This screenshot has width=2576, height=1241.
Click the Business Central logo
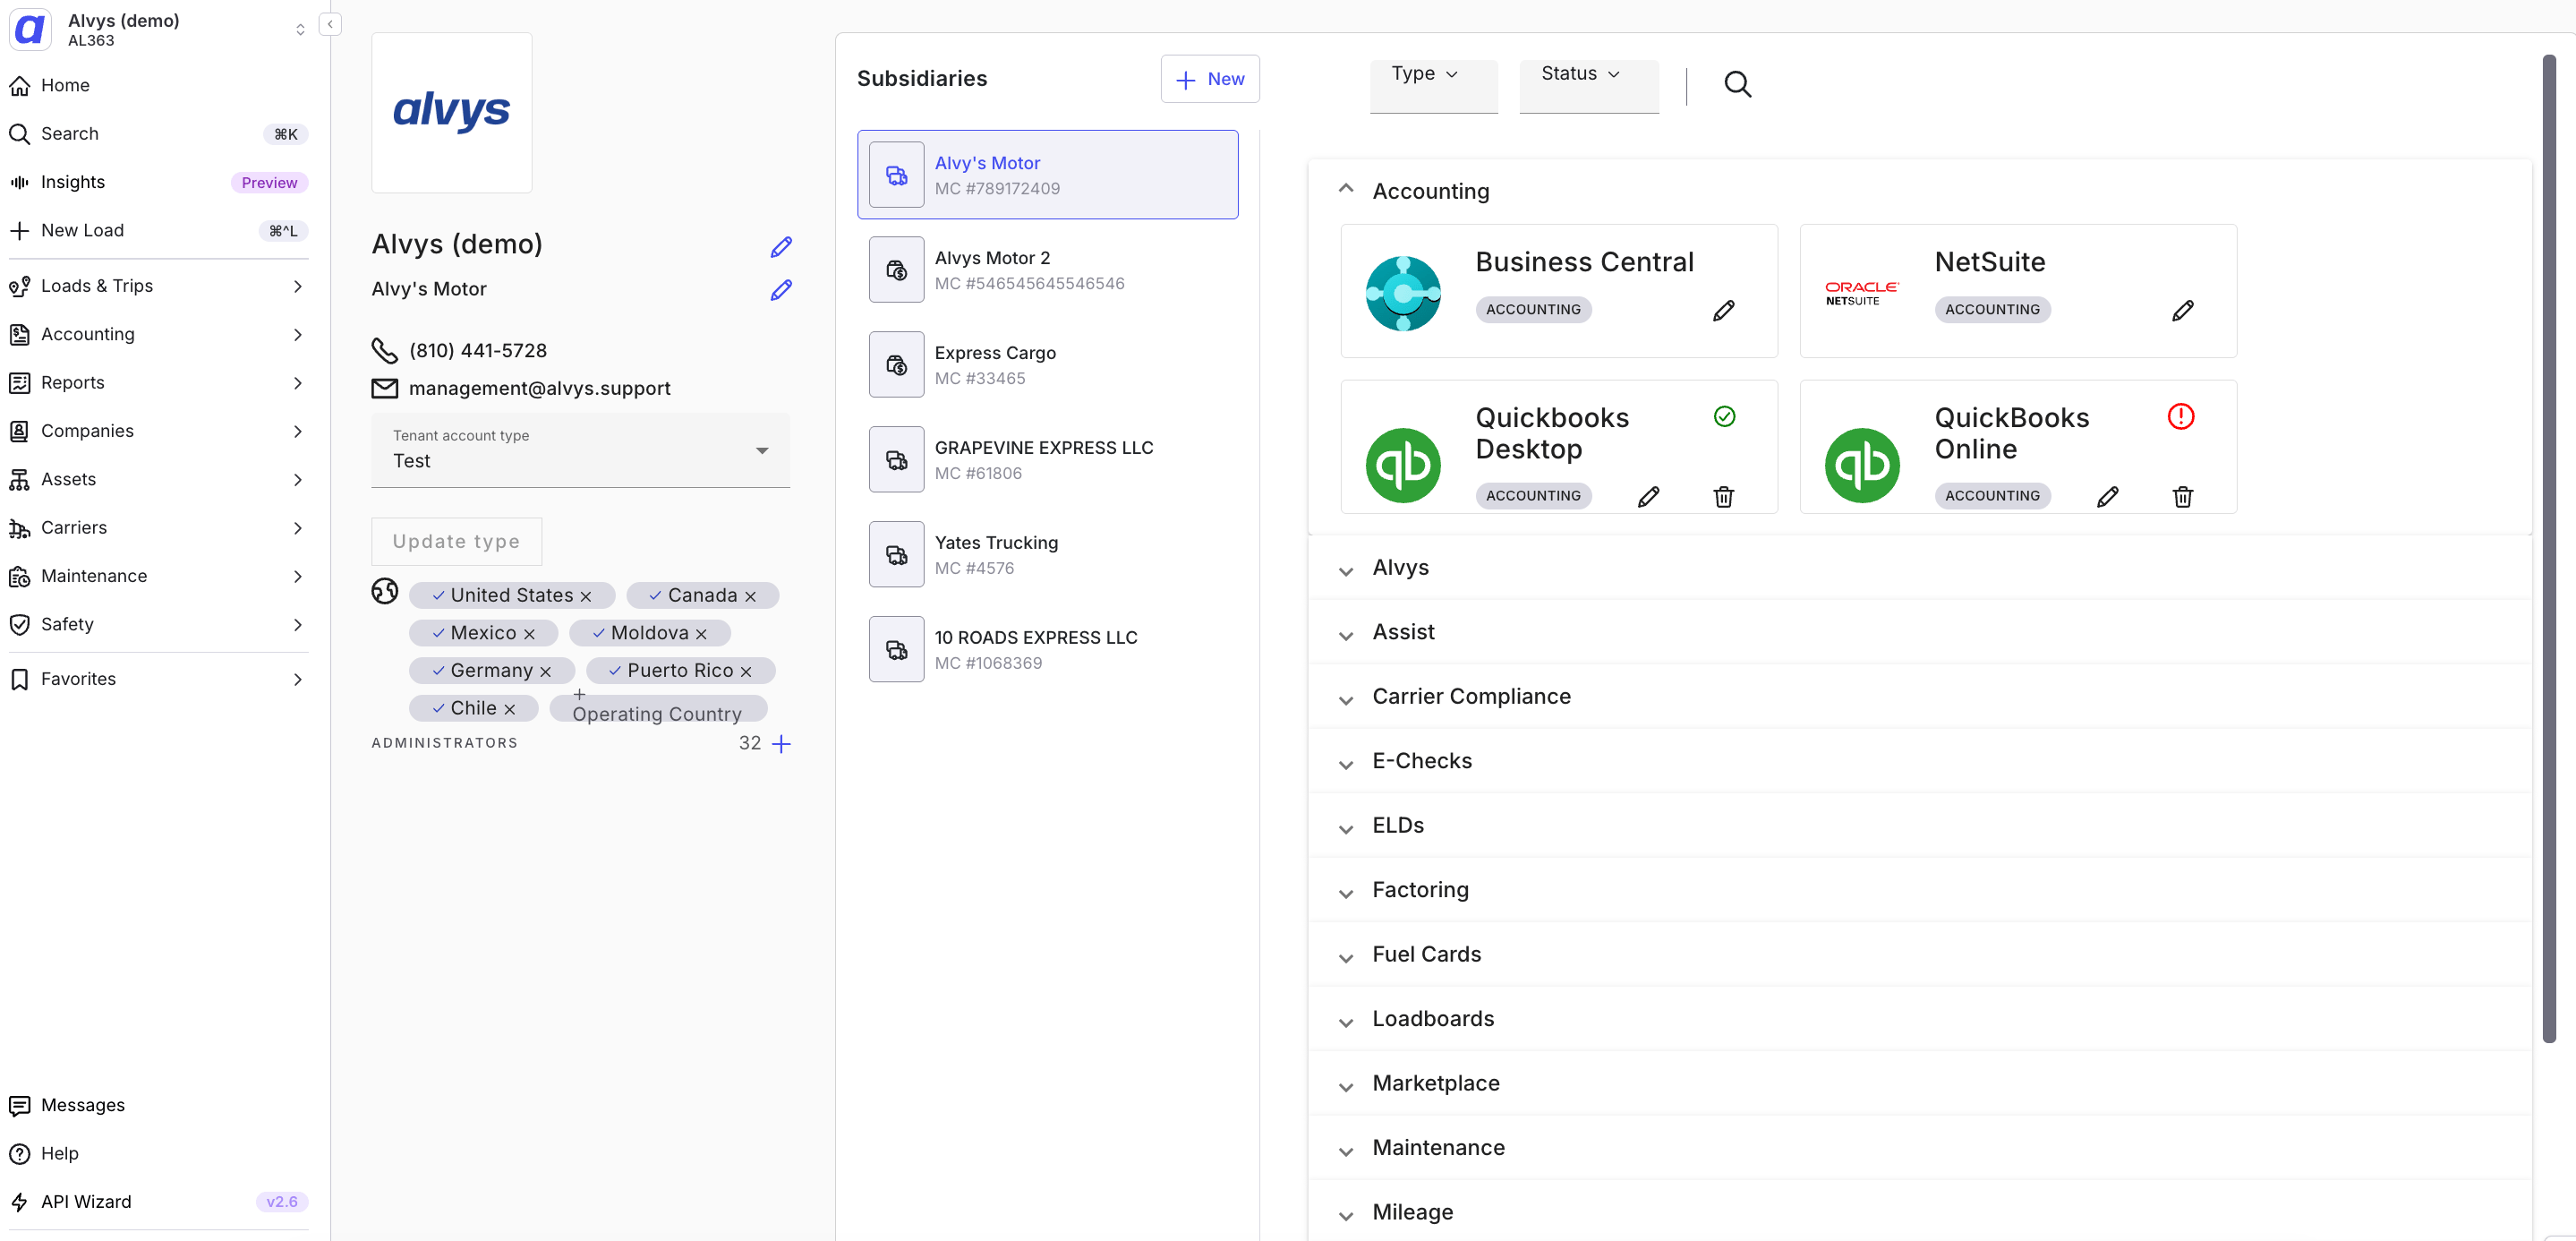pyautogui.click(x=1403, y=293)
